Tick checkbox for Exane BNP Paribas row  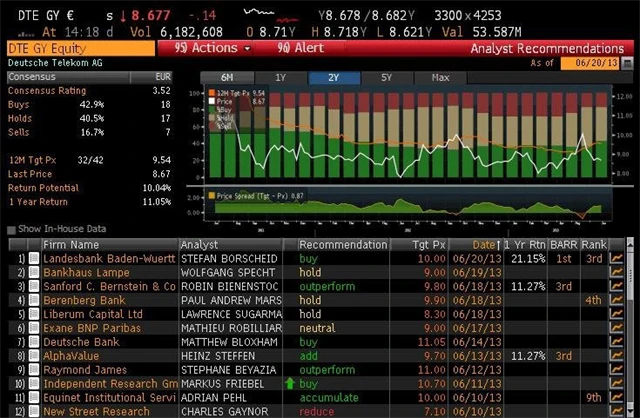pos(34,328)
